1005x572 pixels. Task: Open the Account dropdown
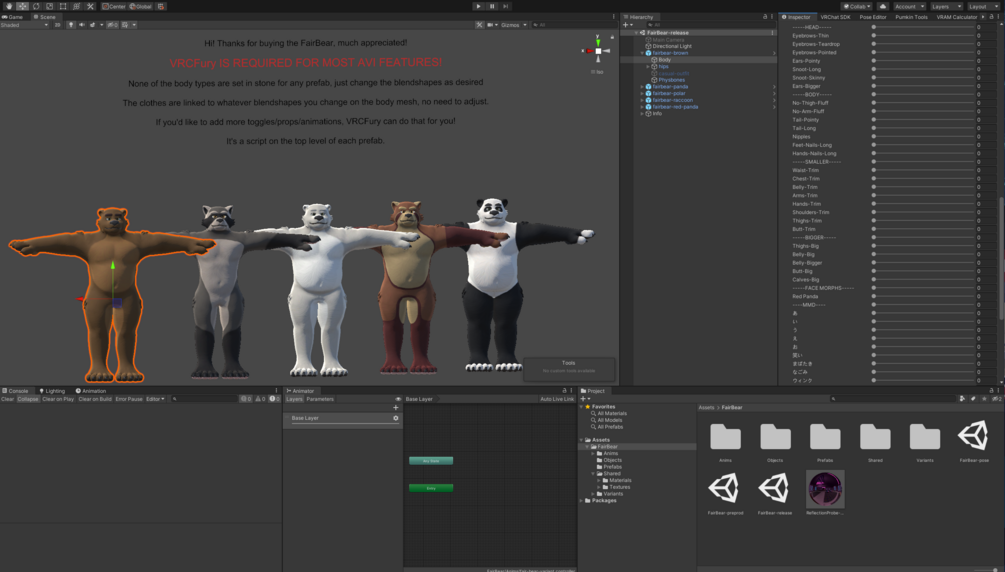(x=909, y=6)
